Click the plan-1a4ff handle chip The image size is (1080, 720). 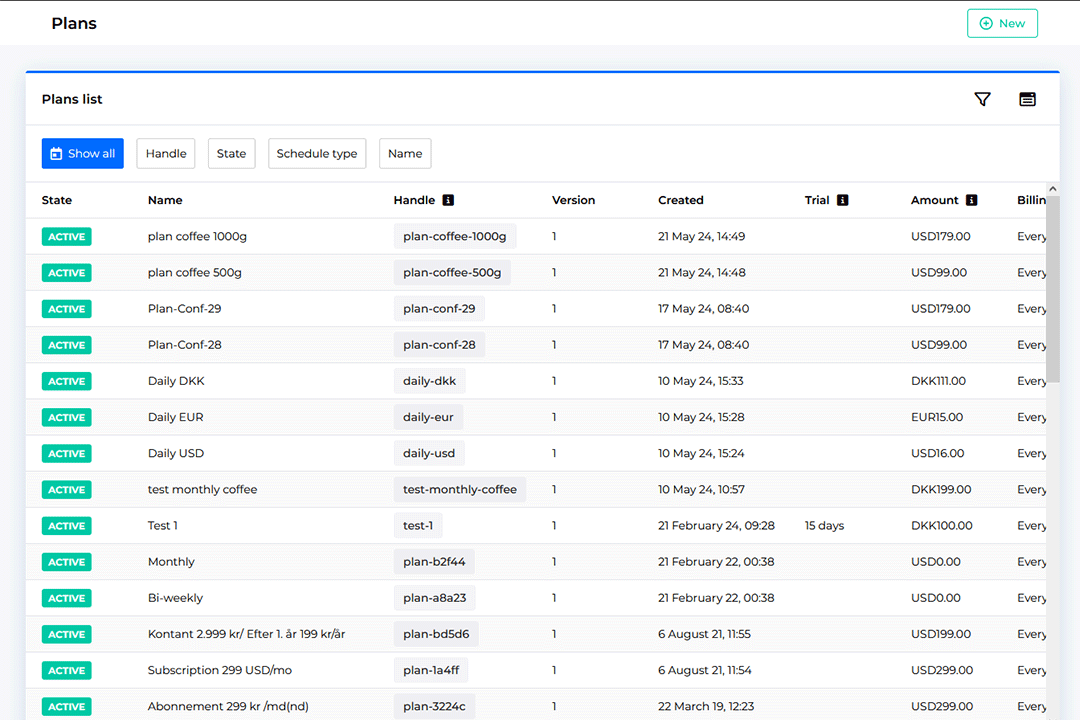coord(431,670)
